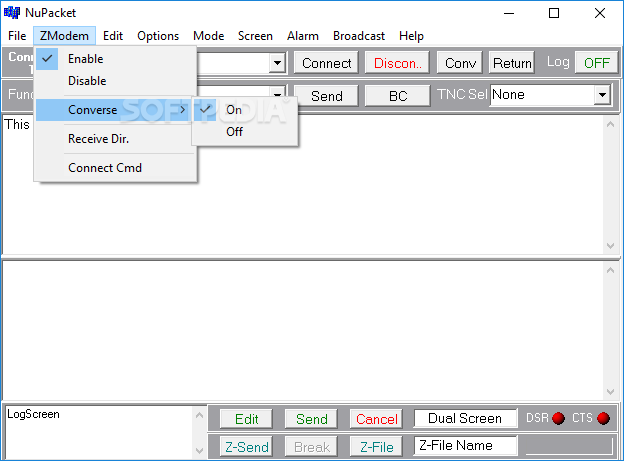Open the TNC Sel None dropdown
Screen dimensions: 624x461
pos(603,95)
